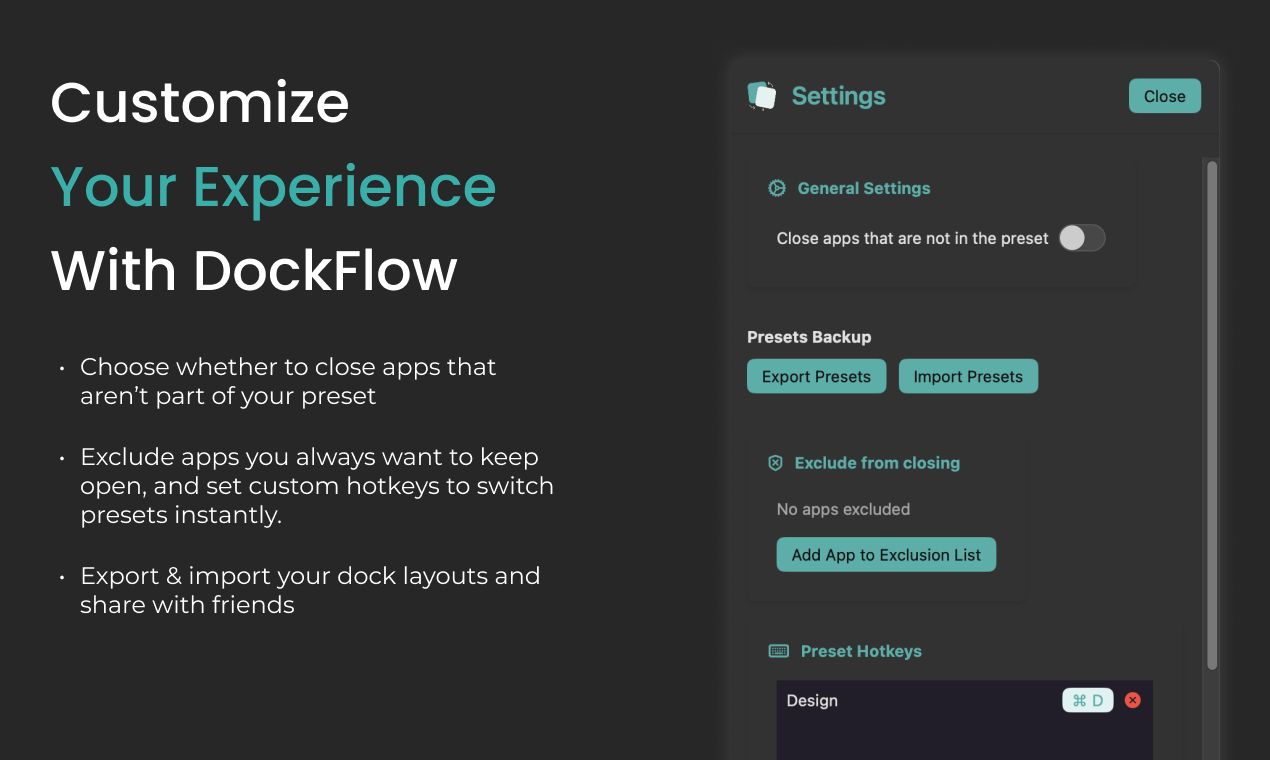This screenshot has width=1270, height=760.
Task: Click the General Settings gear icon
Action: tap(776, 188)
